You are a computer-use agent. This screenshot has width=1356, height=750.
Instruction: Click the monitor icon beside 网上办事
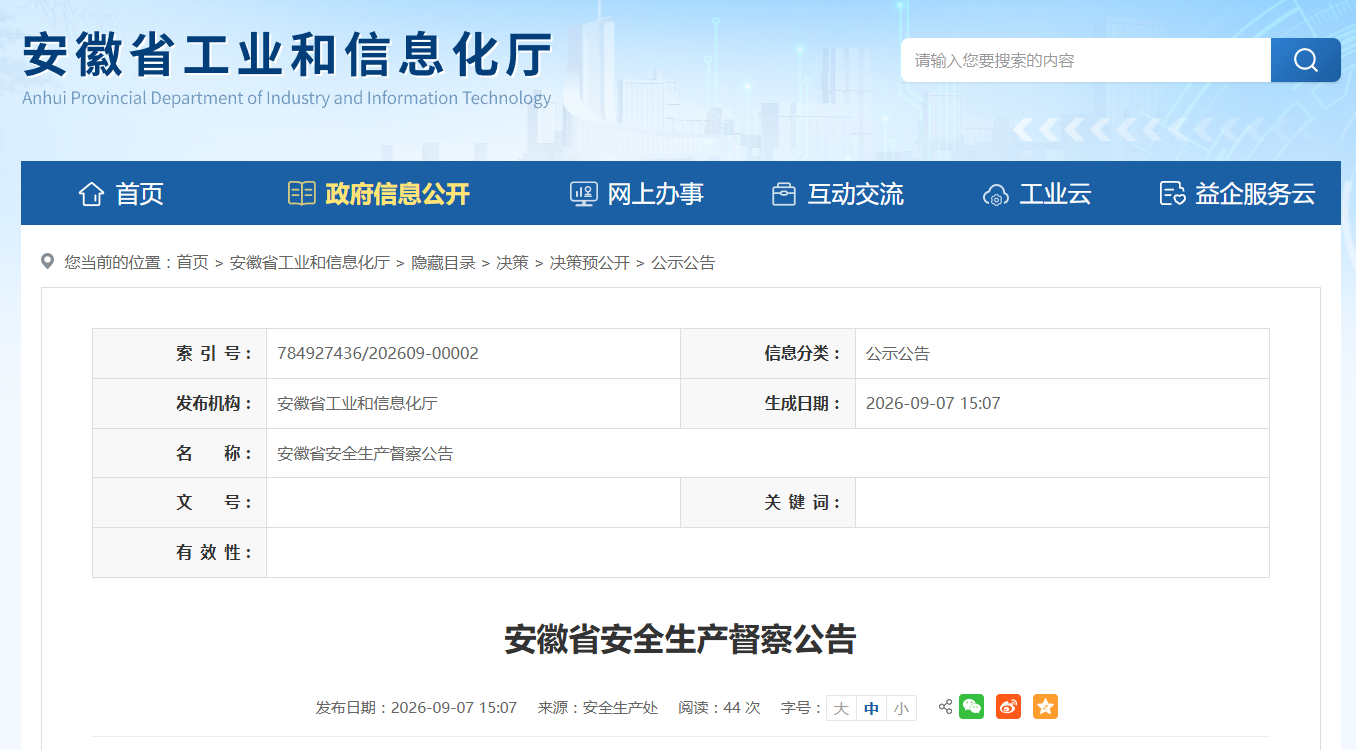point(583,194)
